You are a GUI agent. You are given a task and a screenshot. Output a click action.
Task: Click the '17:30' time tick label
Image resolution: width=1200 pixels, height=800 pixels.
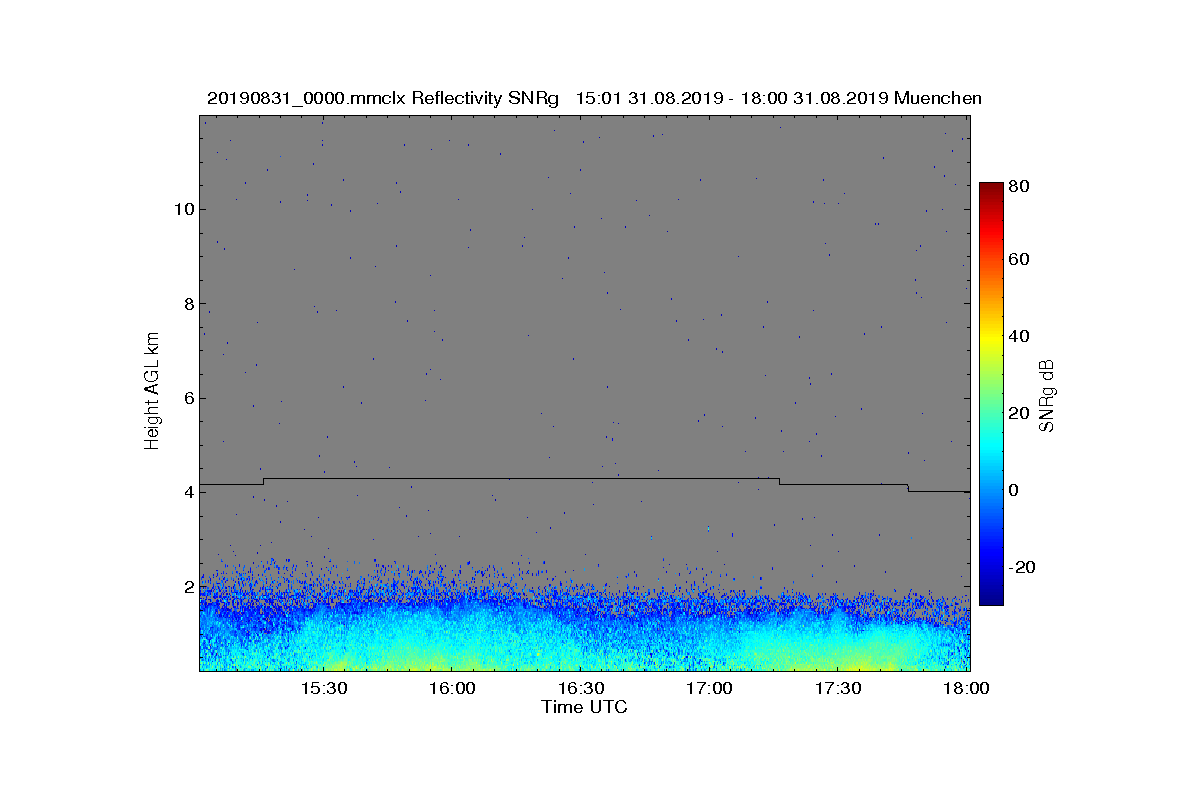point(839,688)
